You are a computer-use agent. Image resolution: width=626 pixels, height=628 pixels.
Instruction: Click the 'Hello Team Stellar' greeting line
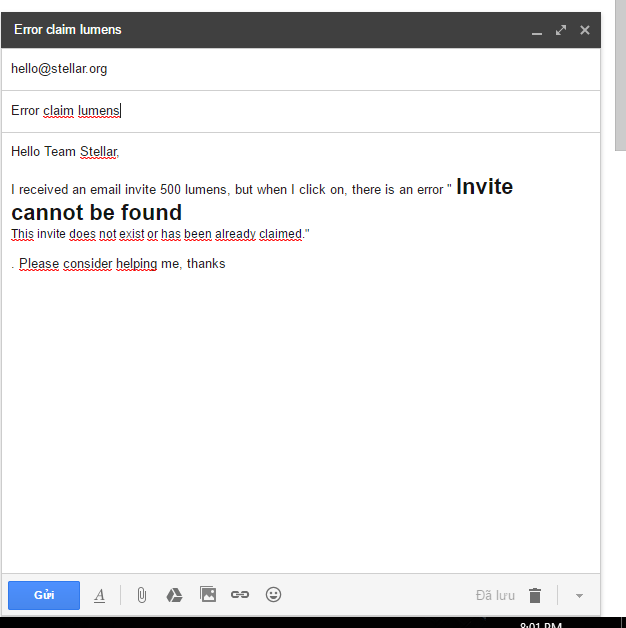tap(65, 152)
